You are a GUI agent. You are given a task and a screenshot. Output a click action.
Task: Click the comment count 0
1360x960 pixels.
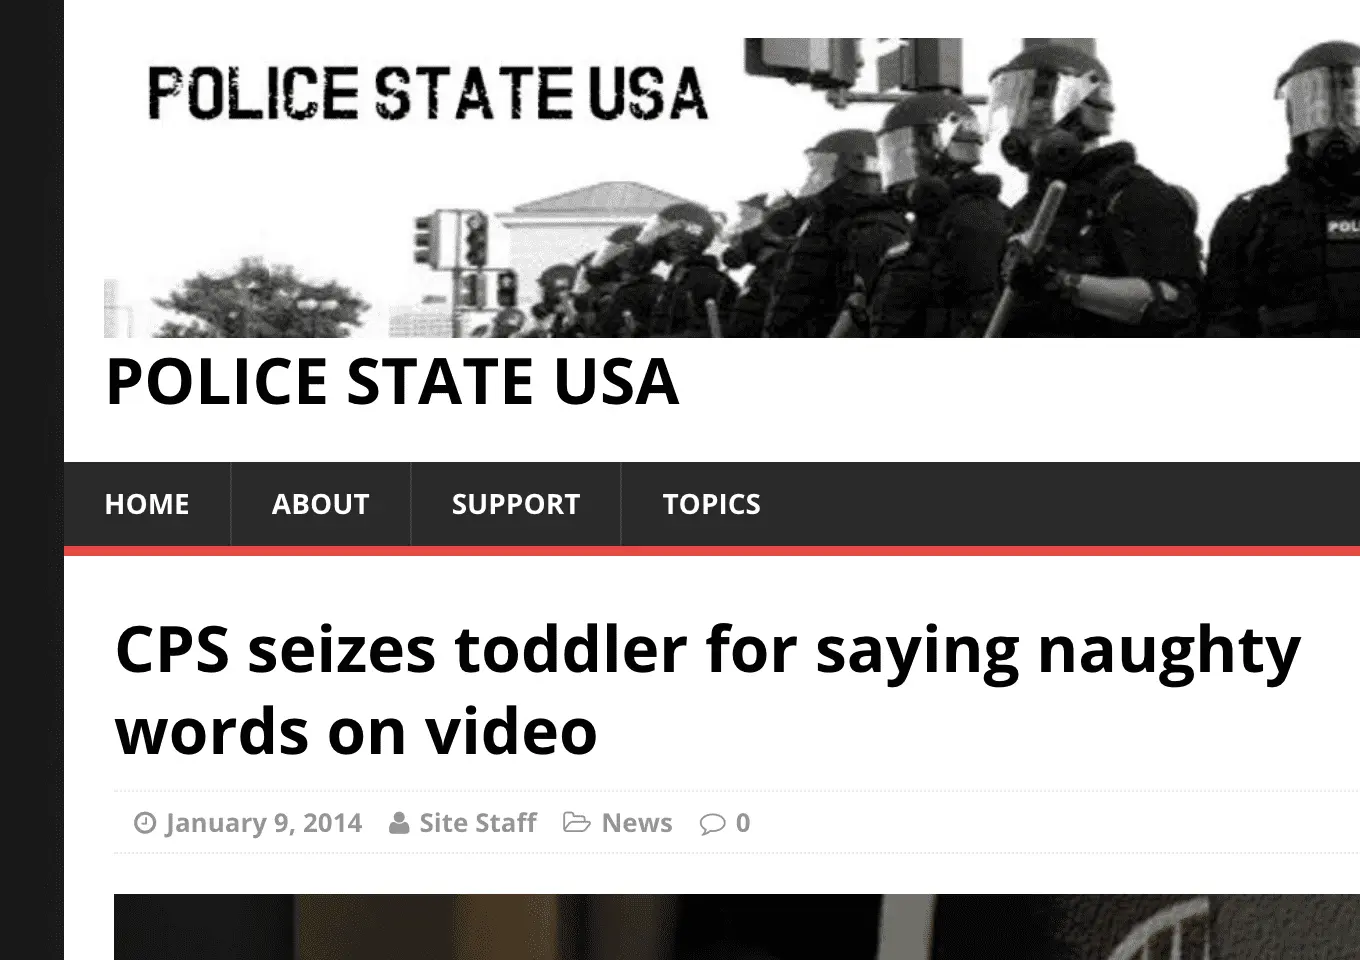click(x=743, y=823)
